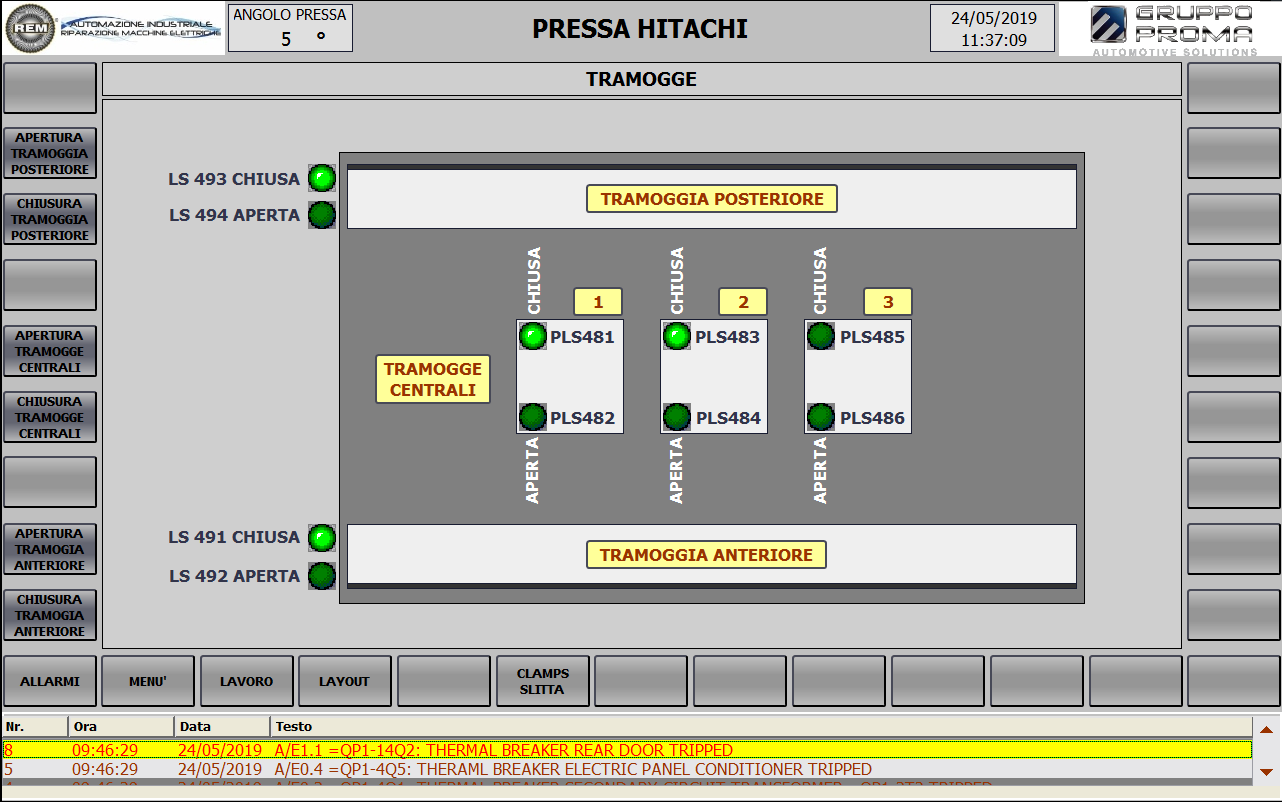Click the Ora column header
This screenshot has height=802, width=1282.
pos(121,727)
